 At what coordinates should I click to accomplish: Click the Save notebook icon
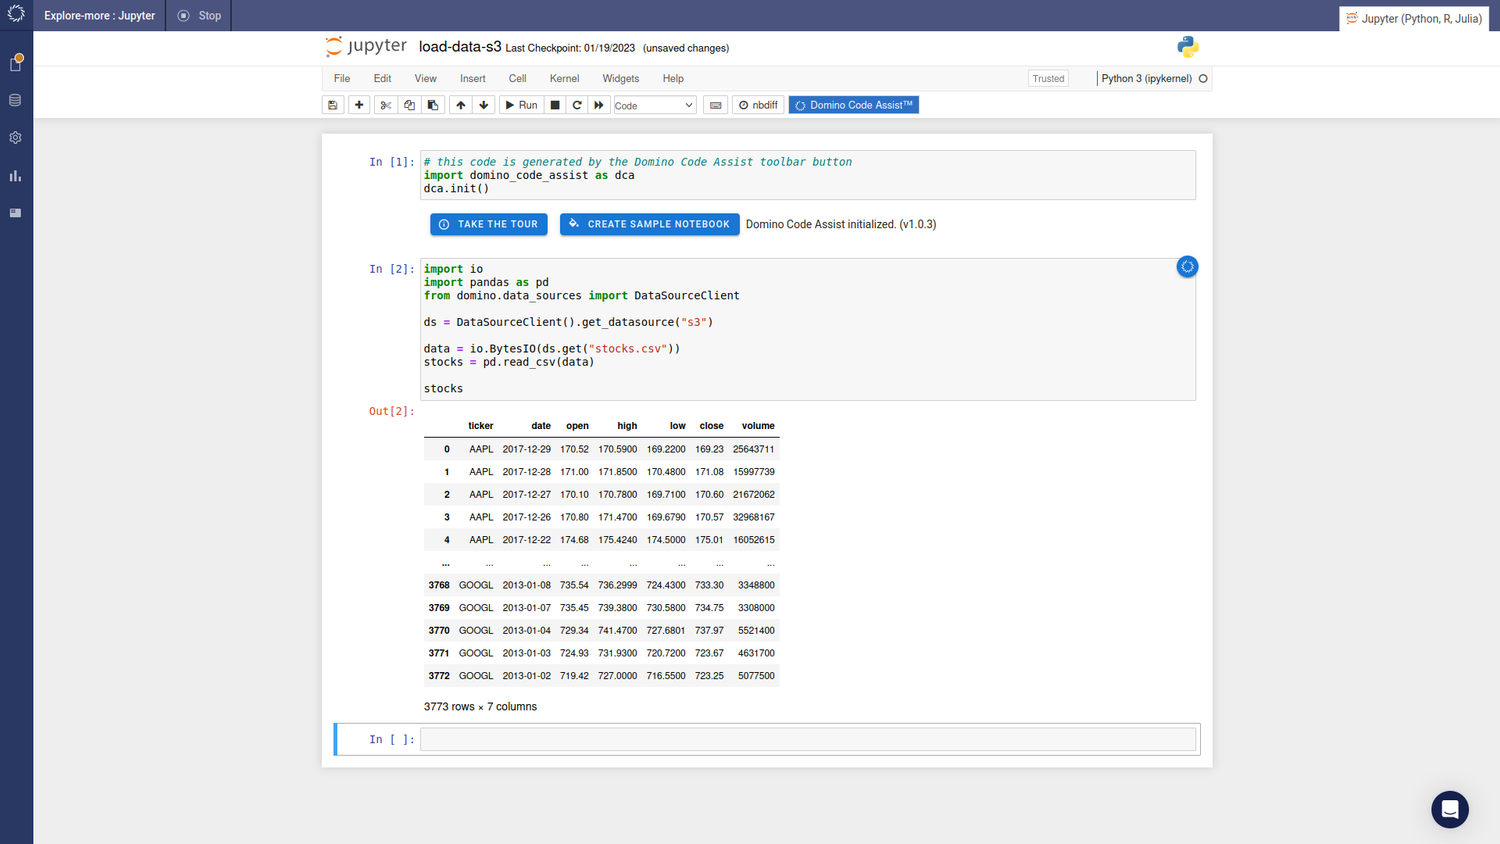coord(333,105)
